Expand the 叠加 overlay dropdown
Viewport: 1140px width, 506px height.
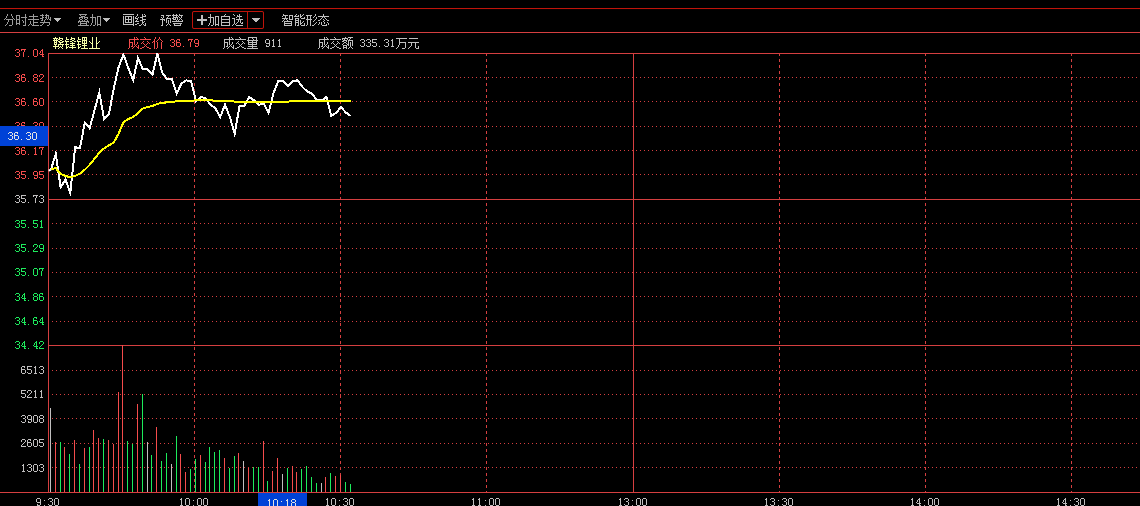pyautogui.click(x=93, y=20)
